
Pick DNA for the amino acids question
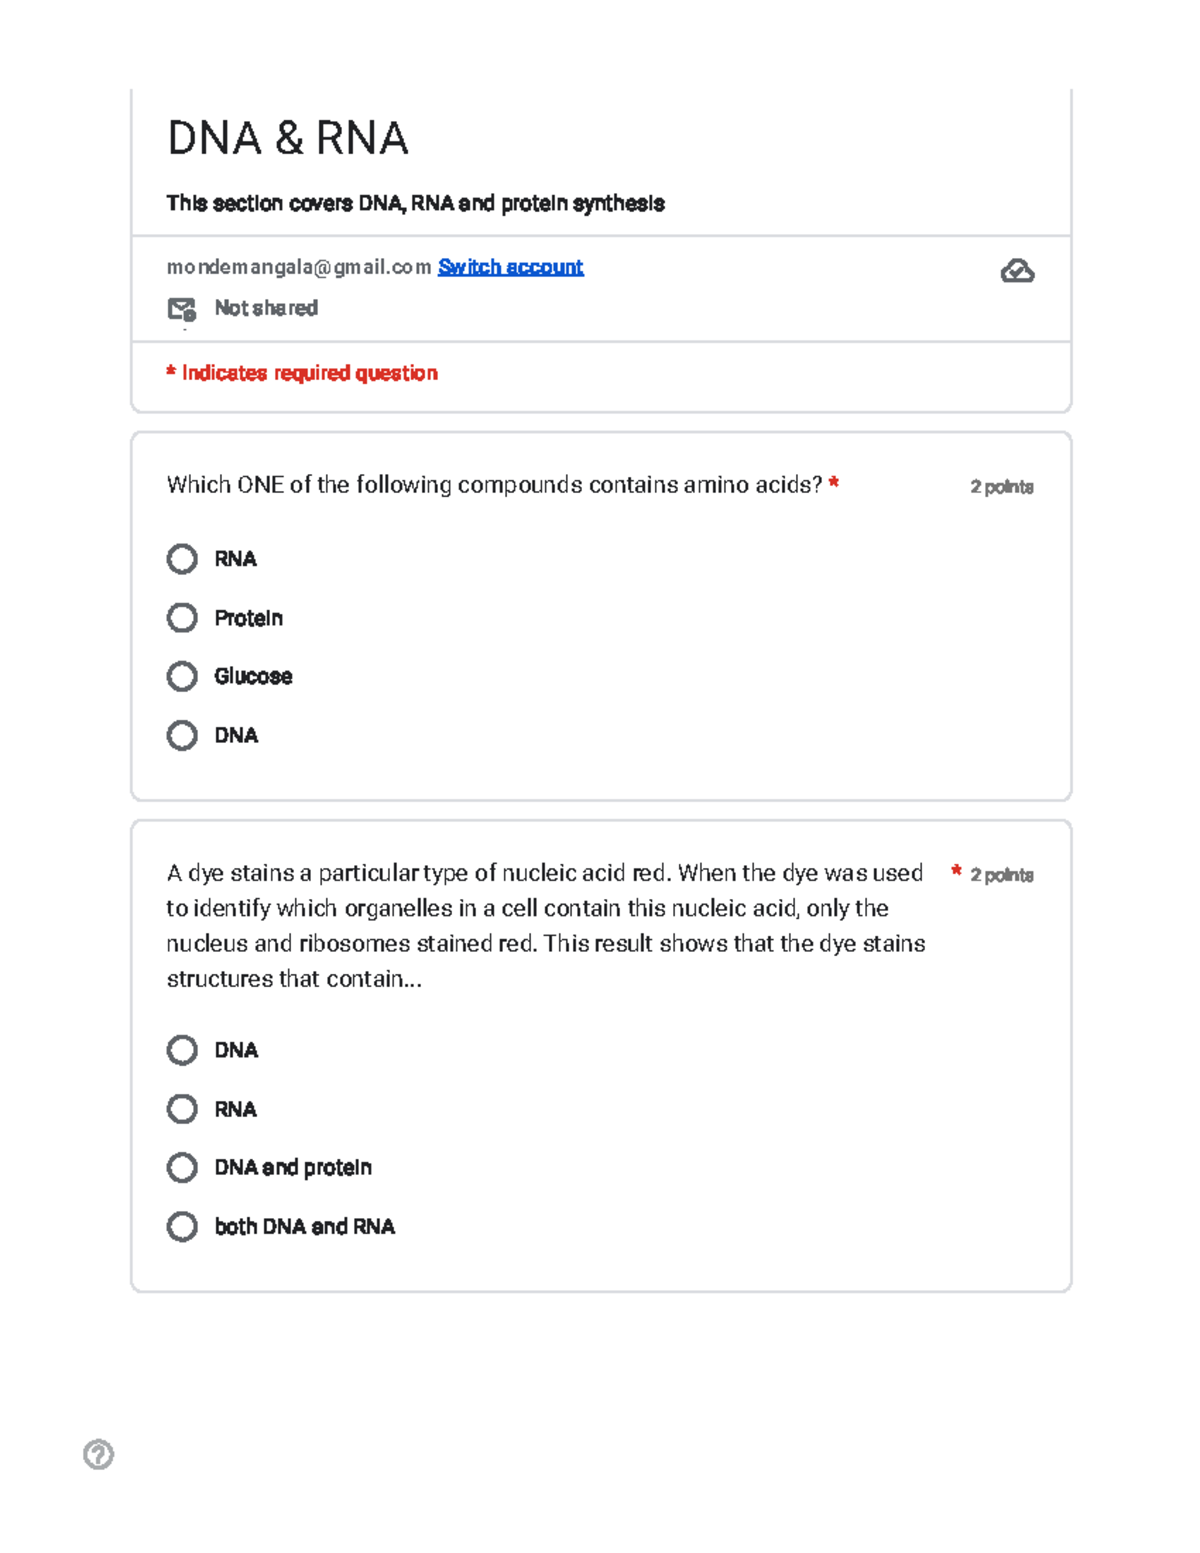(x=182, y=736)
